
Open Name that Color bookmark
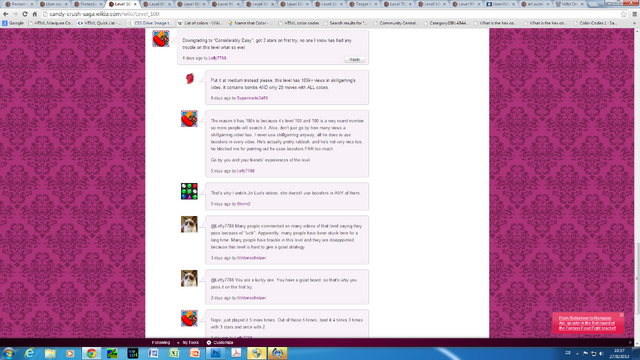click(249, 23)
